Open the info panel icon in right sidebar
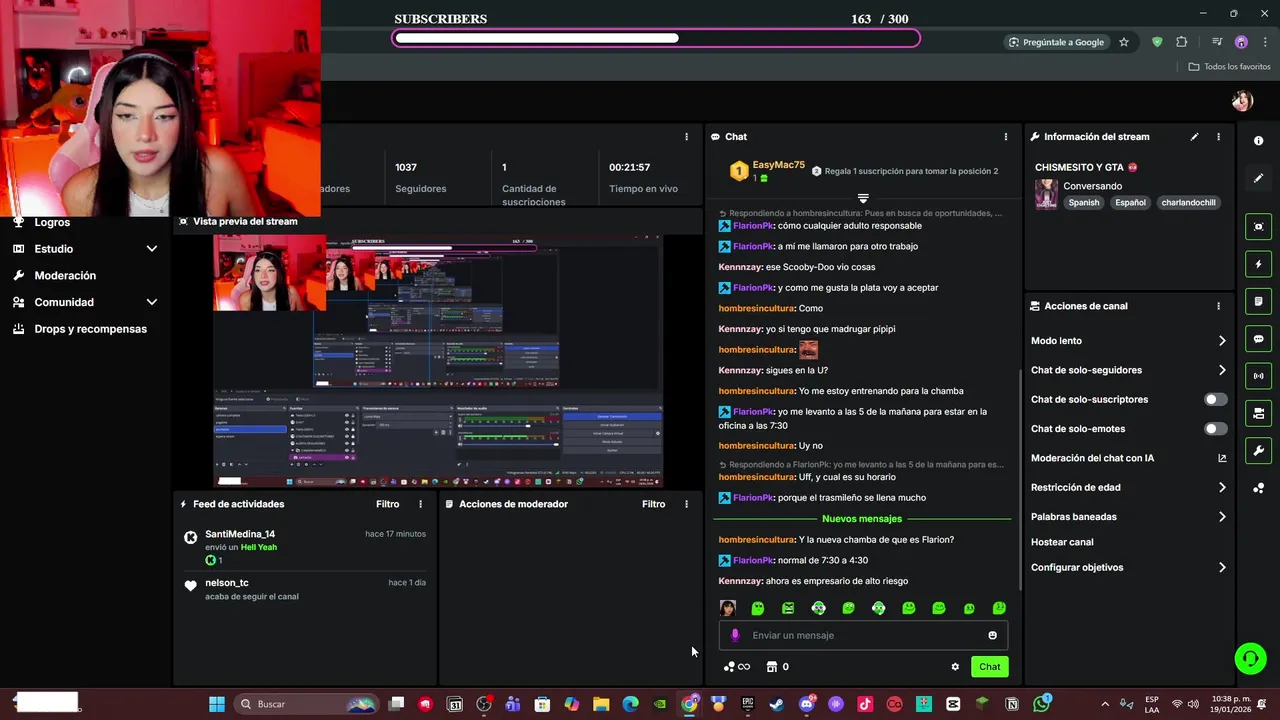This screenshot has width=1280, height=720. (x=1258, y=141)
